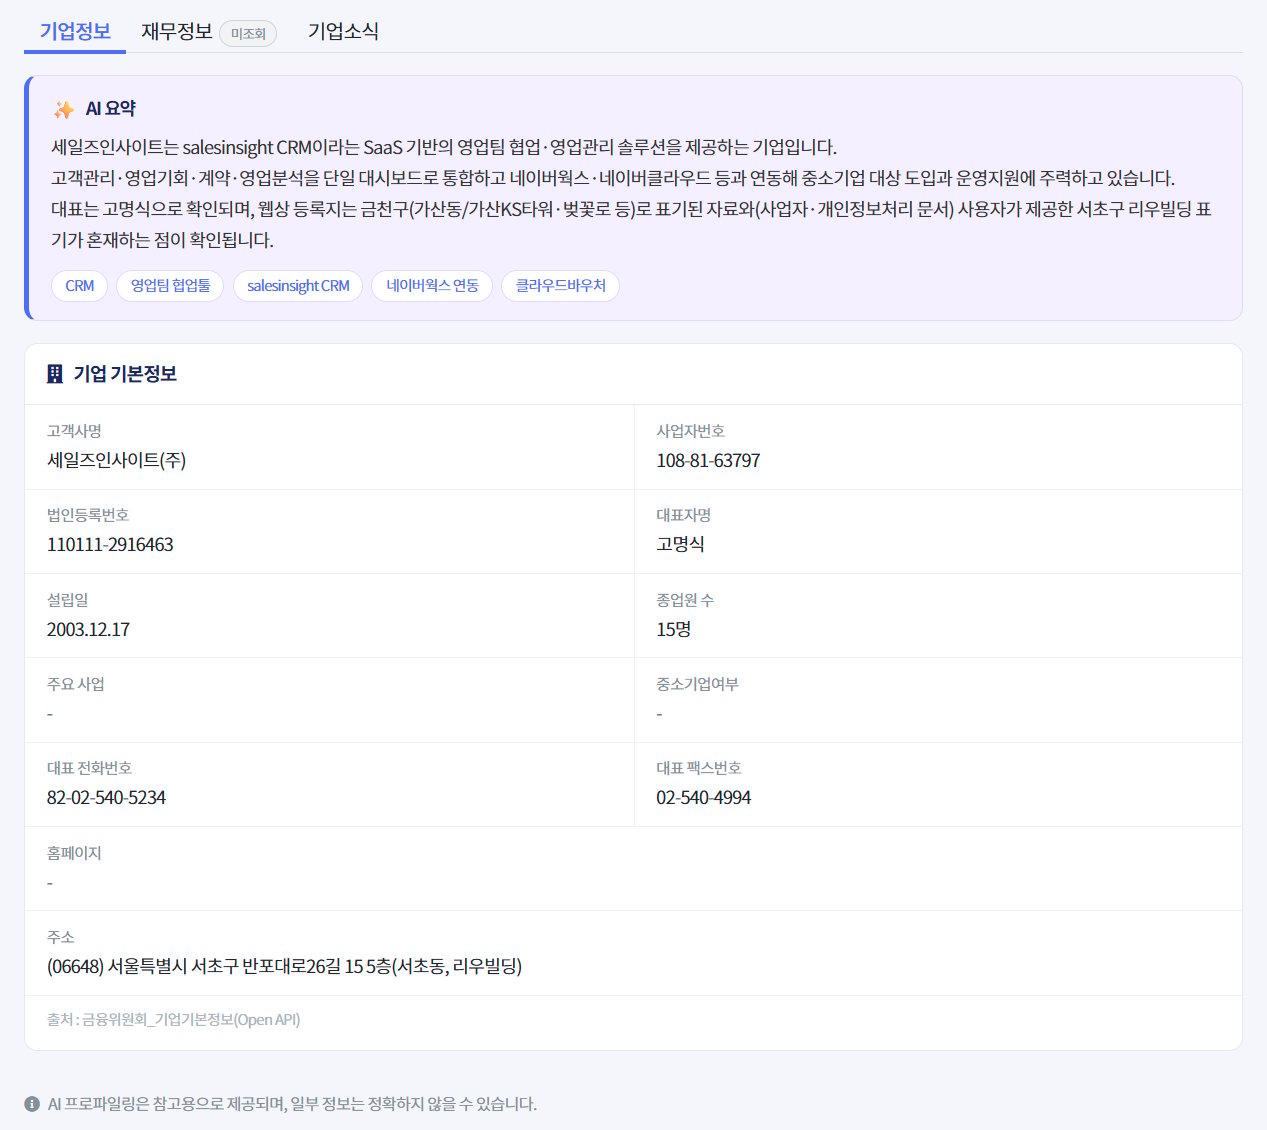The height and width of the screenshot is (1130, 1267).
Task: Click the 기업 기본정보 heading
Action: click(x=125, y=374)
